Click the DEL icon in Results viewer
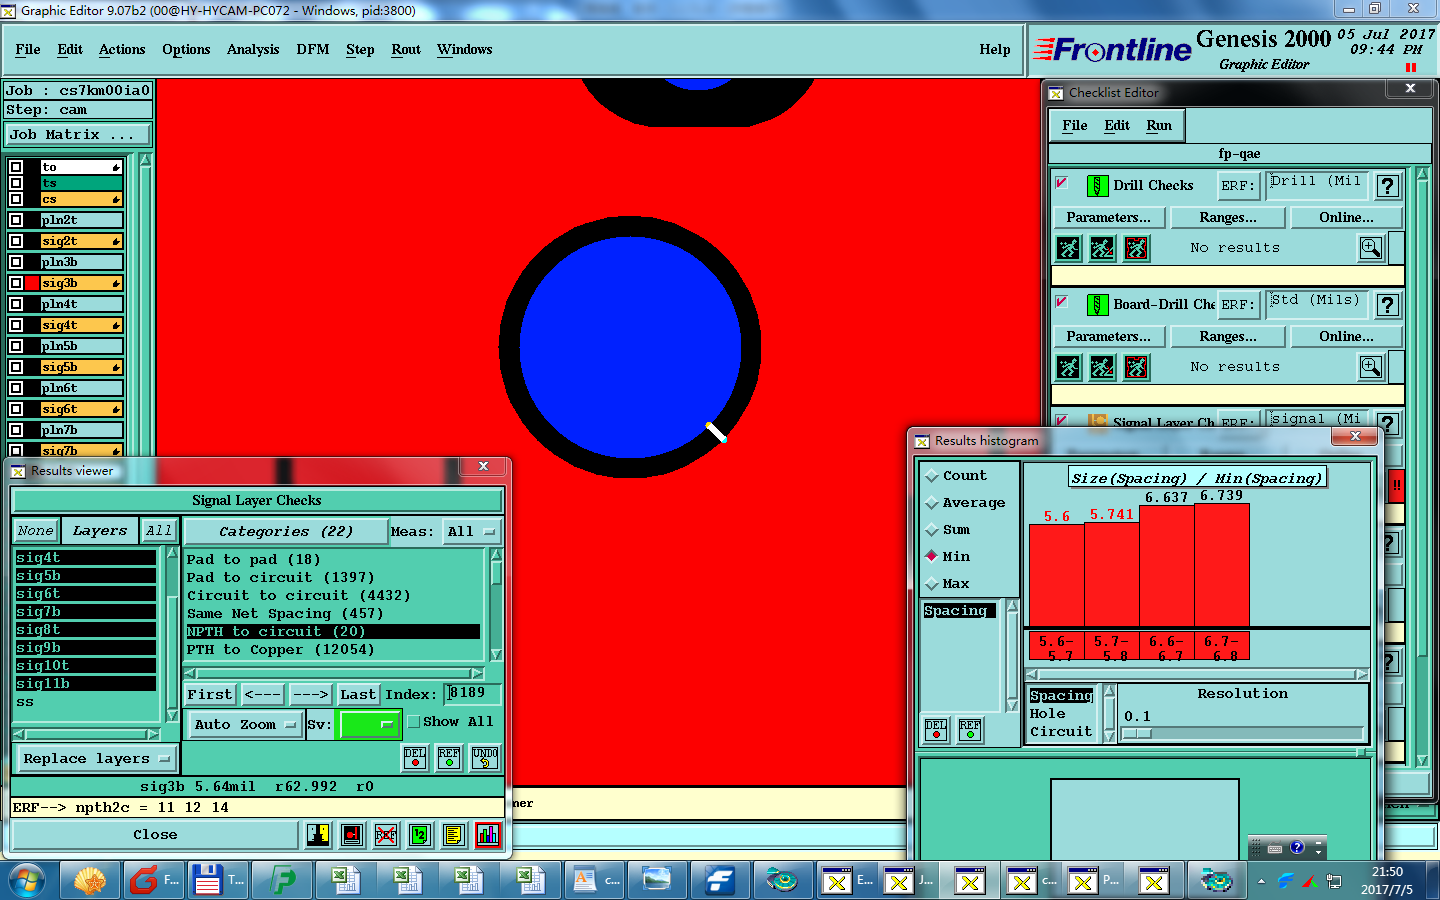The image size is (1440, 900). [415, 758]
